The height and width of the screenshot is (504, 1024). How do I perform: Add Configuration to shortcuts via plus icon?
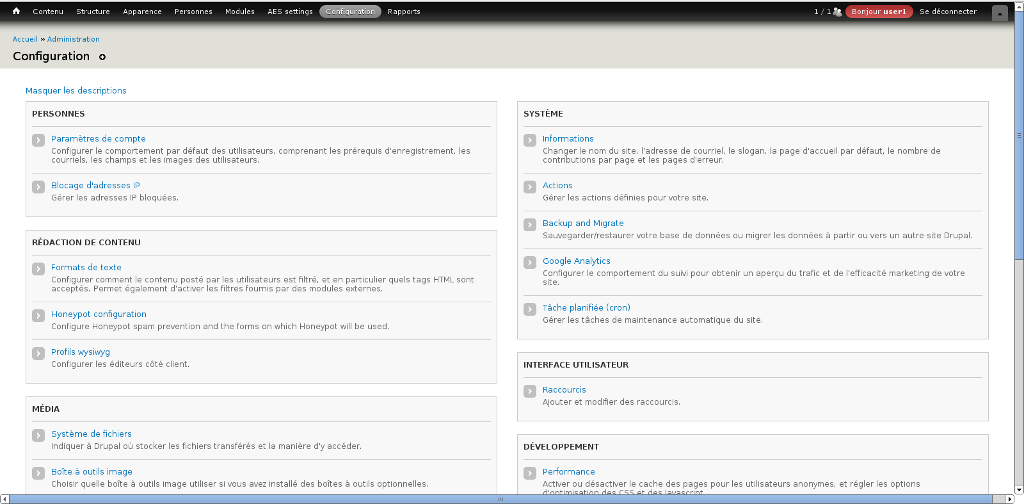pos(102,57)
